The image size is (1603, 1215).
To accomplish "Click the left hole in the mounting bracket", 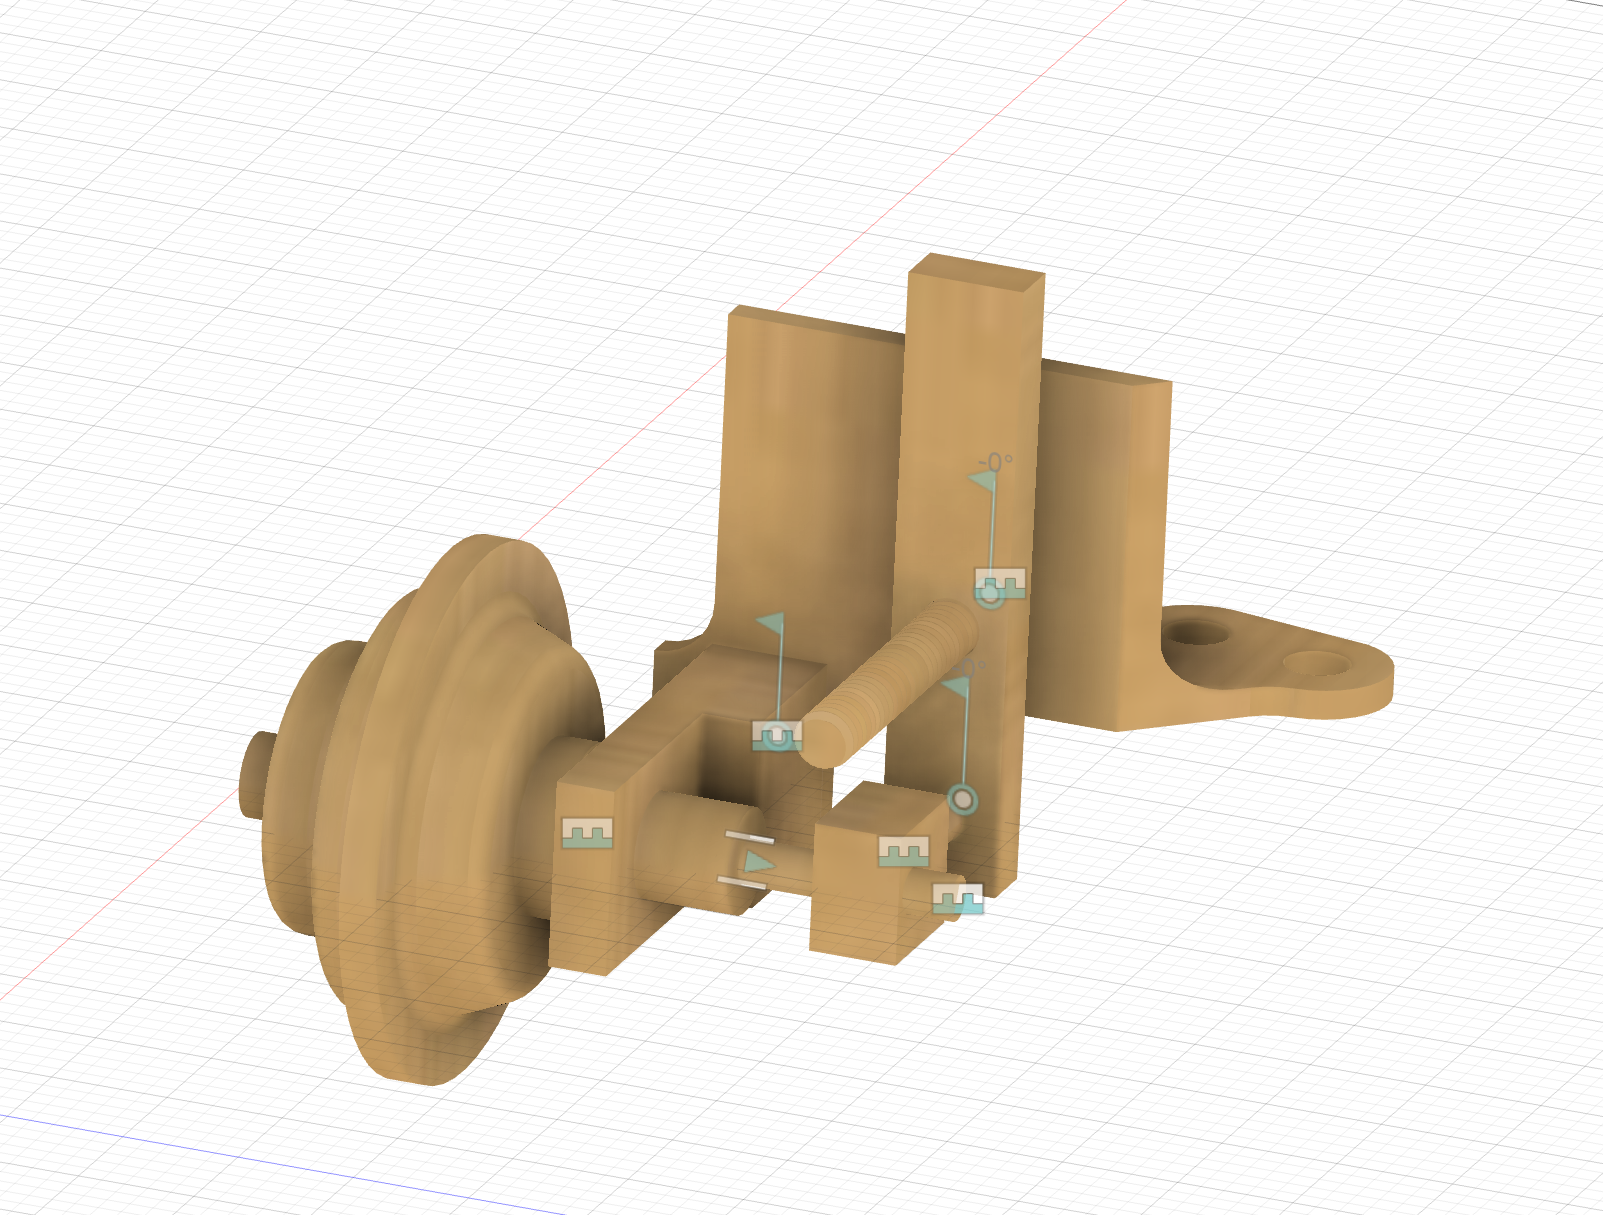I will coord(1197,633).
